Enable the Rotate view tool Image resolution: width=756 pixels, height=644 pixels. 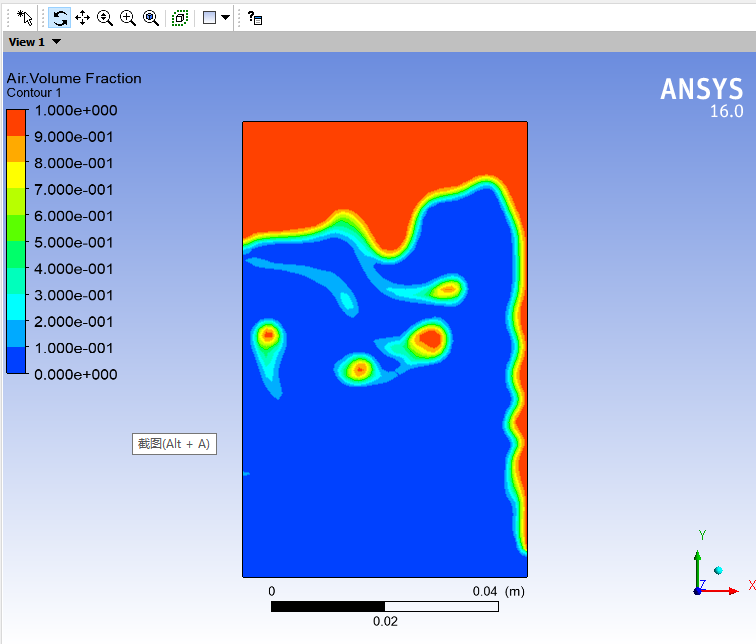(60, 18)
